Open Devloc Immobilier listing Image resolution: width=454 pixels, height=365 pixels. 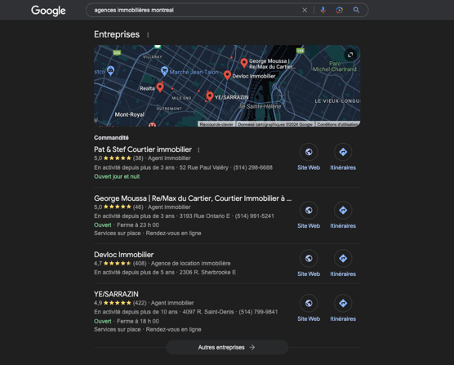(124, 254)
